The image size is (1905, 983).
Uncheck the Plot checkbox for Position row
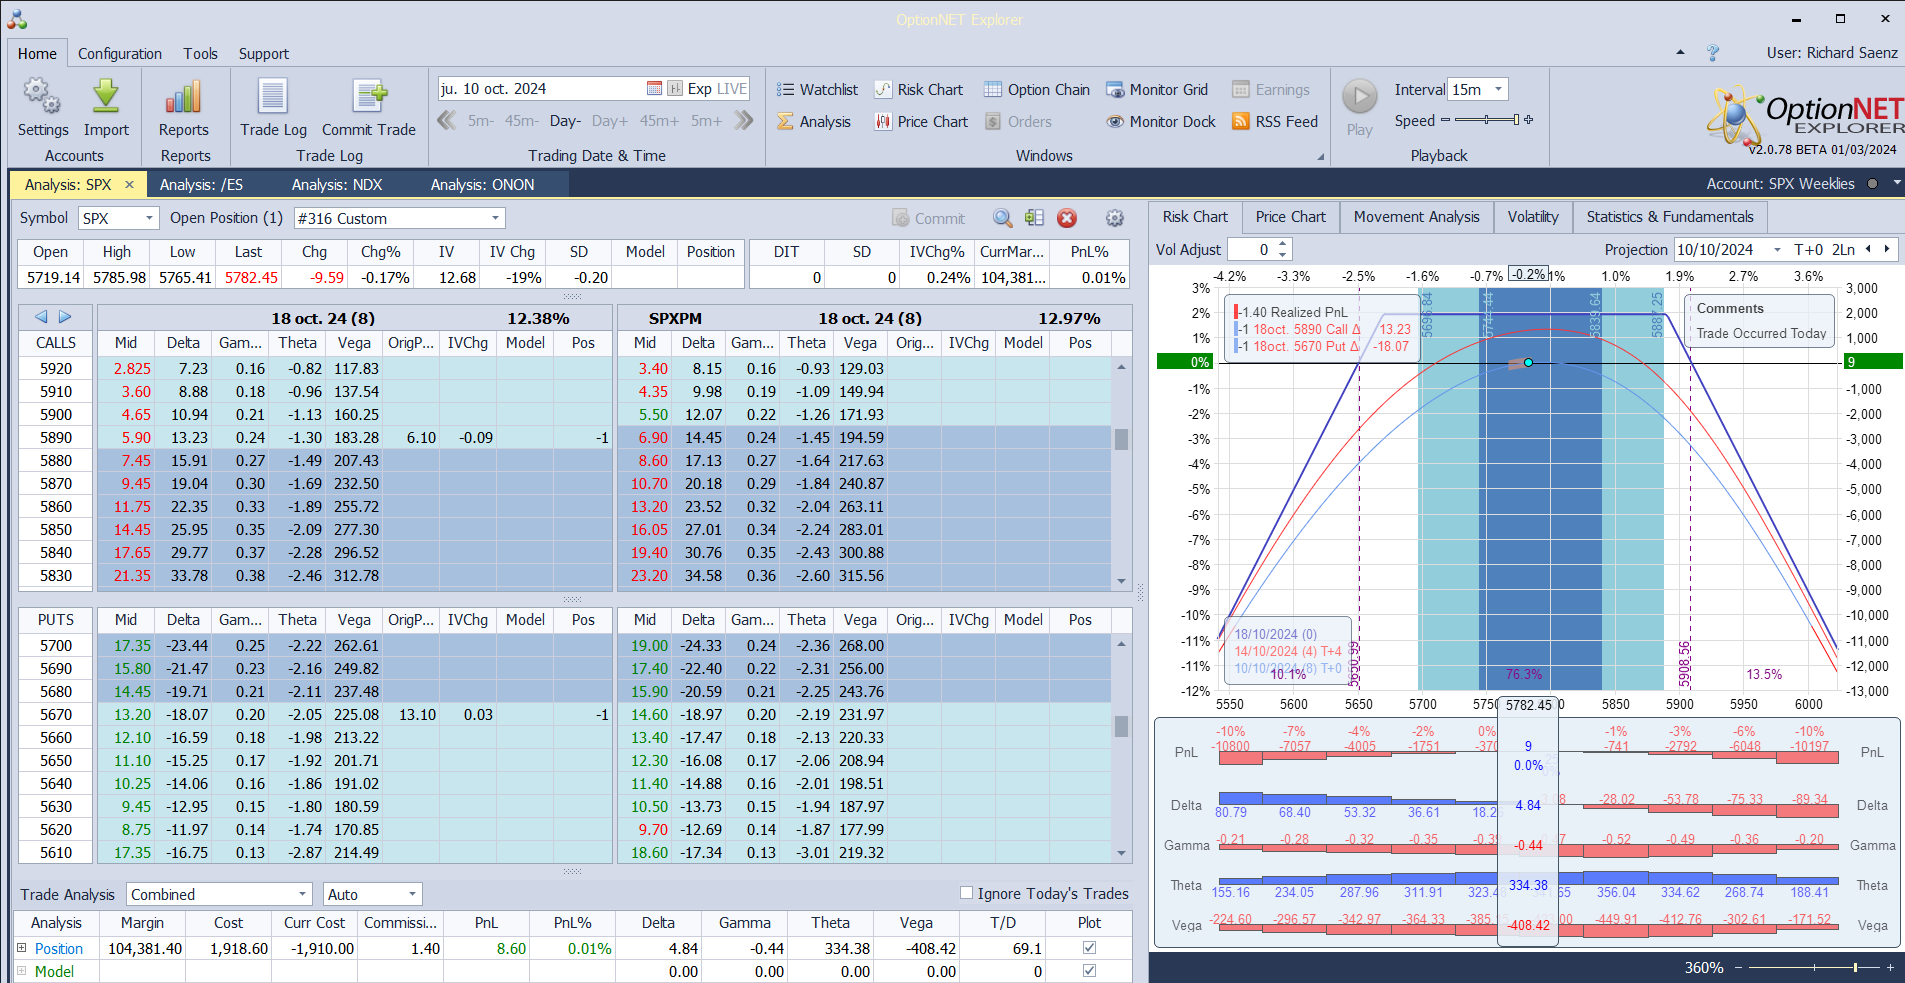(x=1089, y=948)
